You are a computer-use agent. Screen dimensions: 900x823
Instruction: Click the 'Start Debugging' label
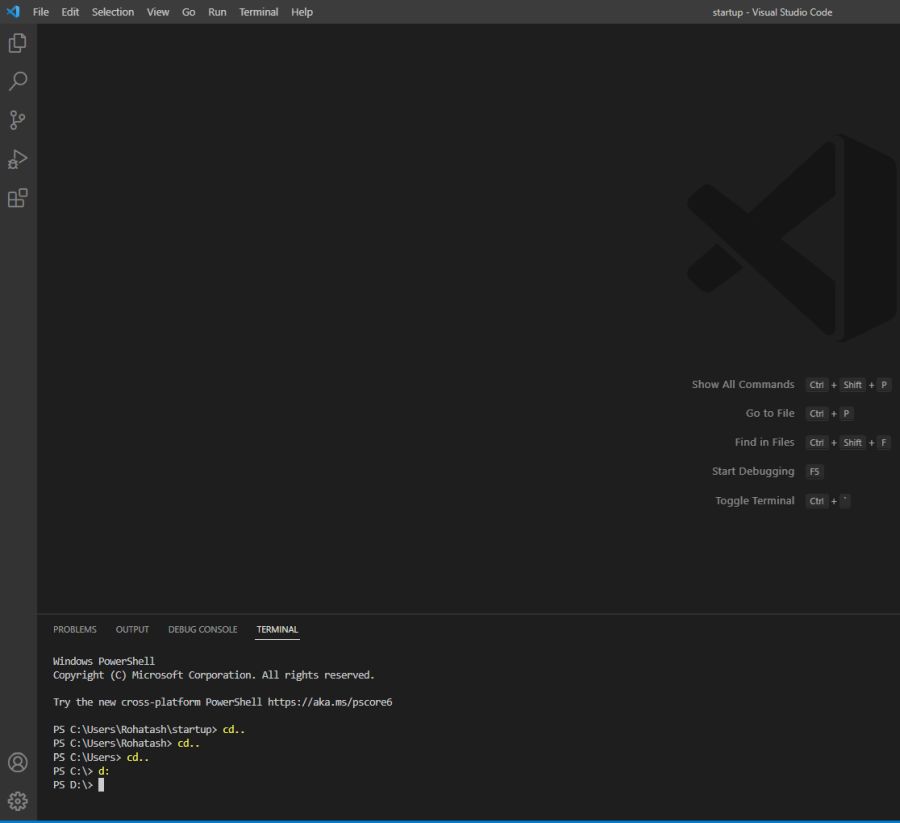[753, 471]
